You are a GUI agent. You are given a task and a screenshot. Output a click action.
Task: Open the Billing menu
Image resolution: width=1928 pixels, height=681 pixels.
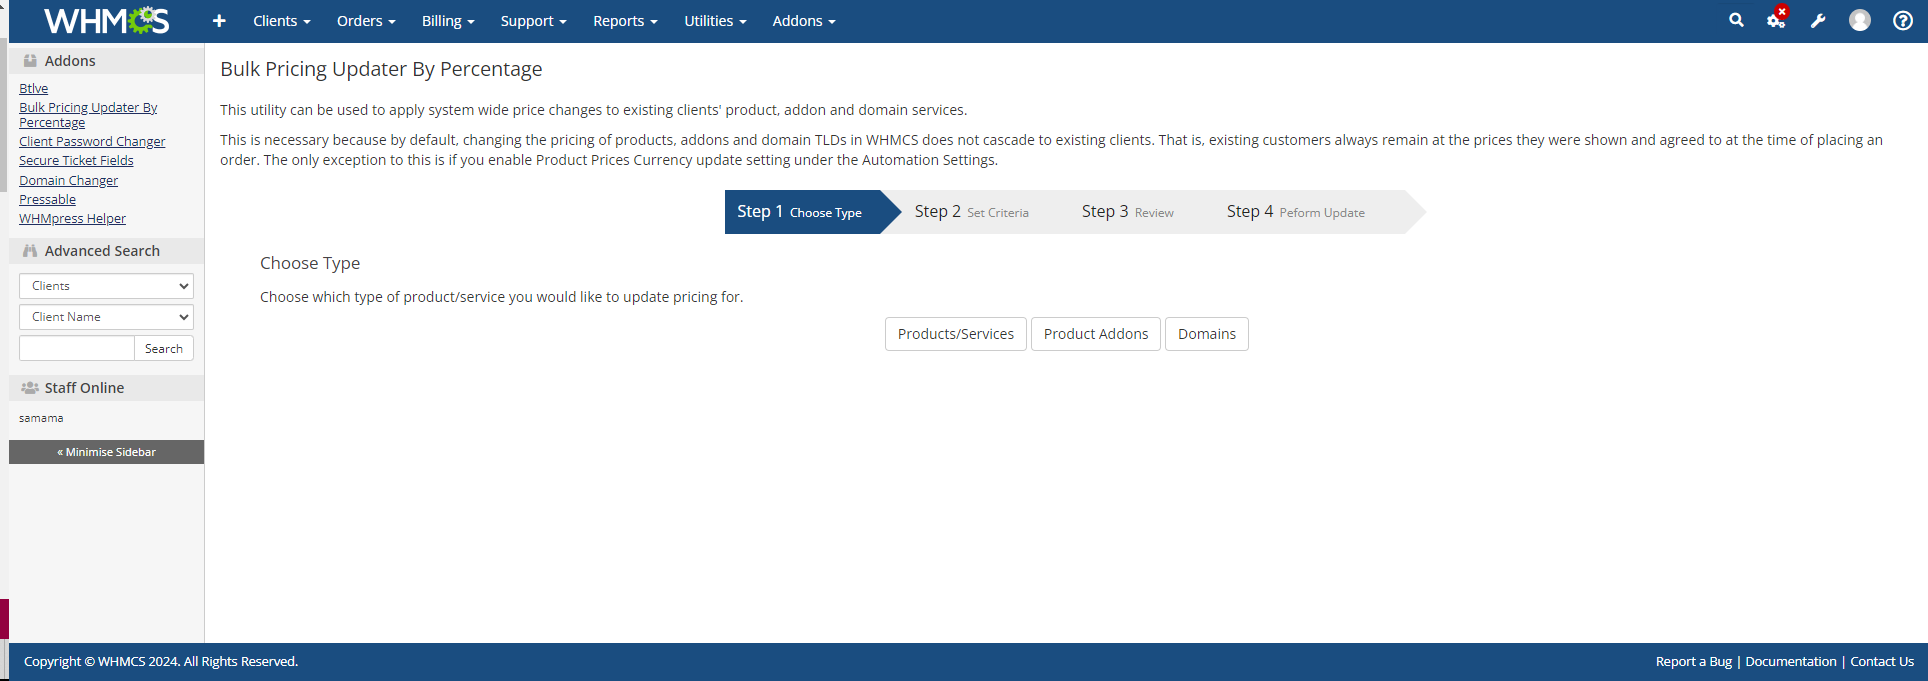pos(448,21)
